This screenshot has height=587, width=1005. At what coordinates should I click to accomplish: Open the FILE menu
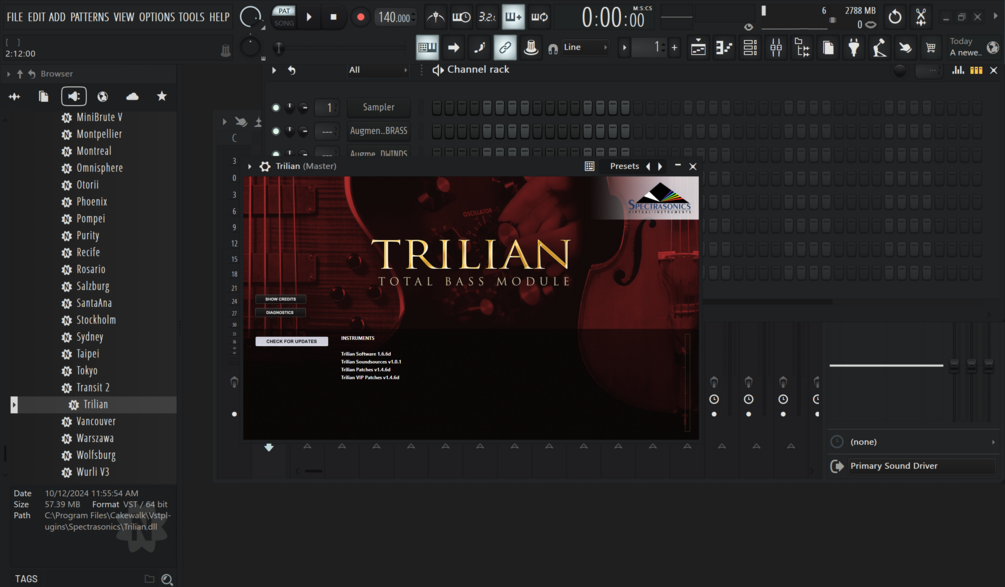(x=15, y=17)
